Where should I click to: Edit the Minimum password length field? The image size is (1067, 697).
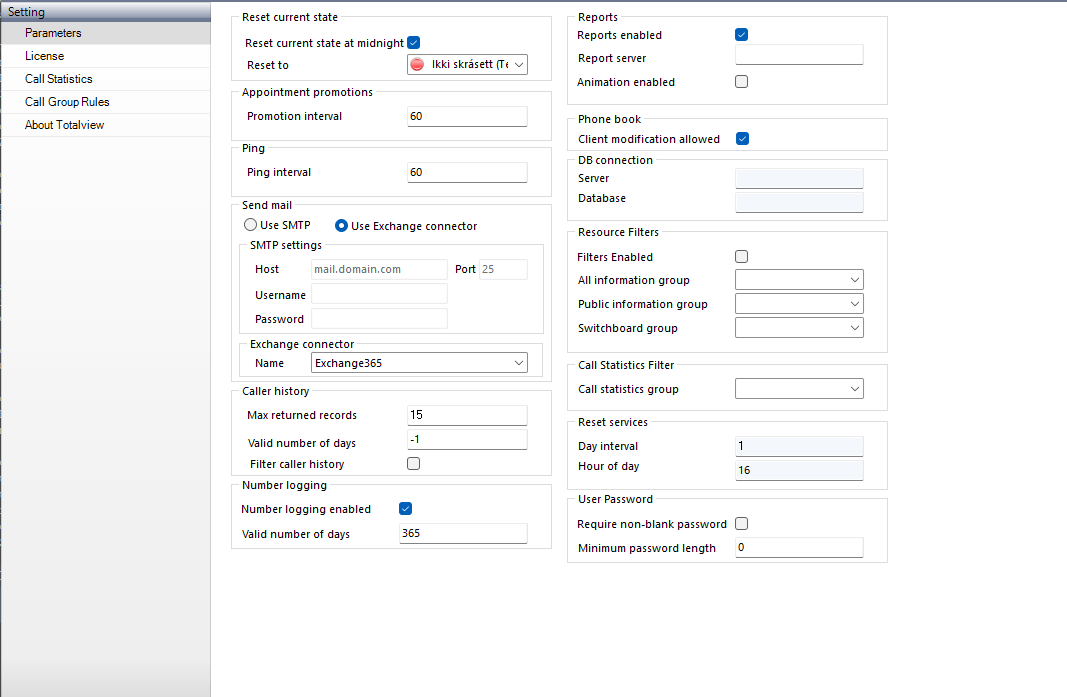pos(800,547)
